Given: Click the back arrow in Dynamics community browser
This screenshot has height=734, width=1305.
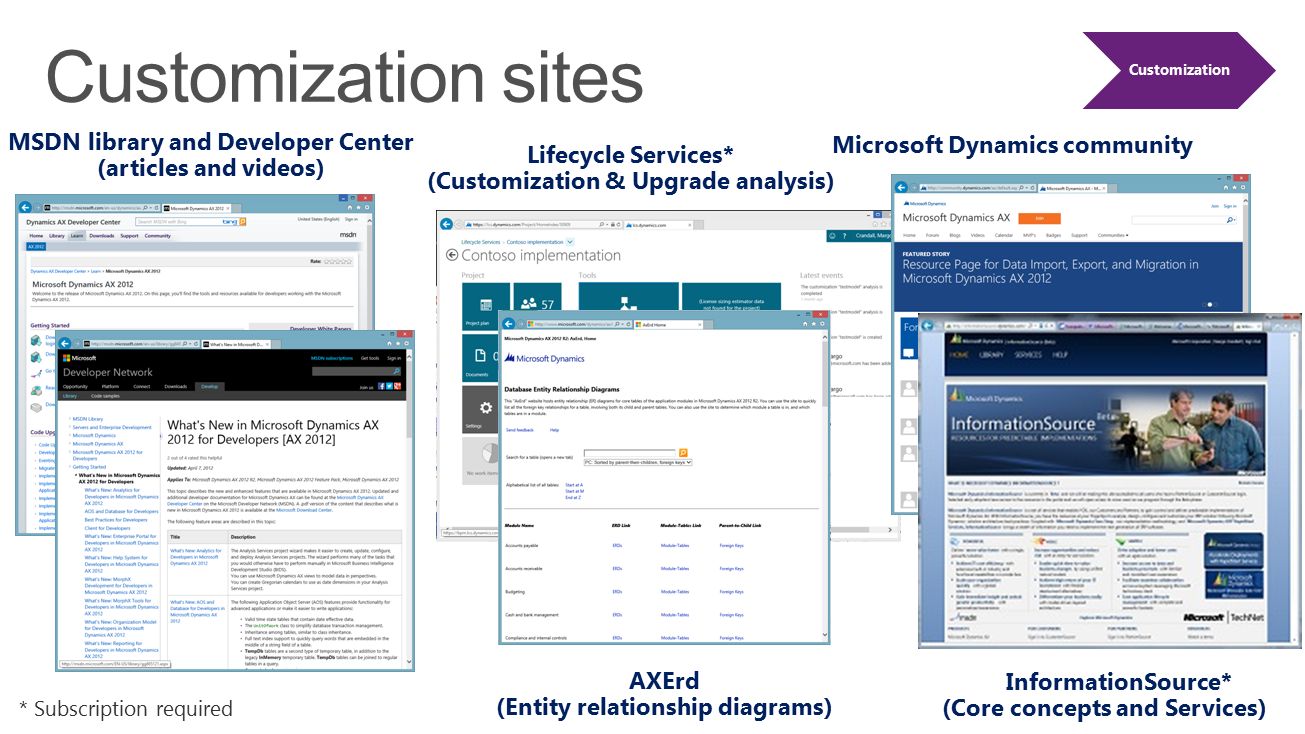Looking at the screenshot, I should tap(901, 187).
